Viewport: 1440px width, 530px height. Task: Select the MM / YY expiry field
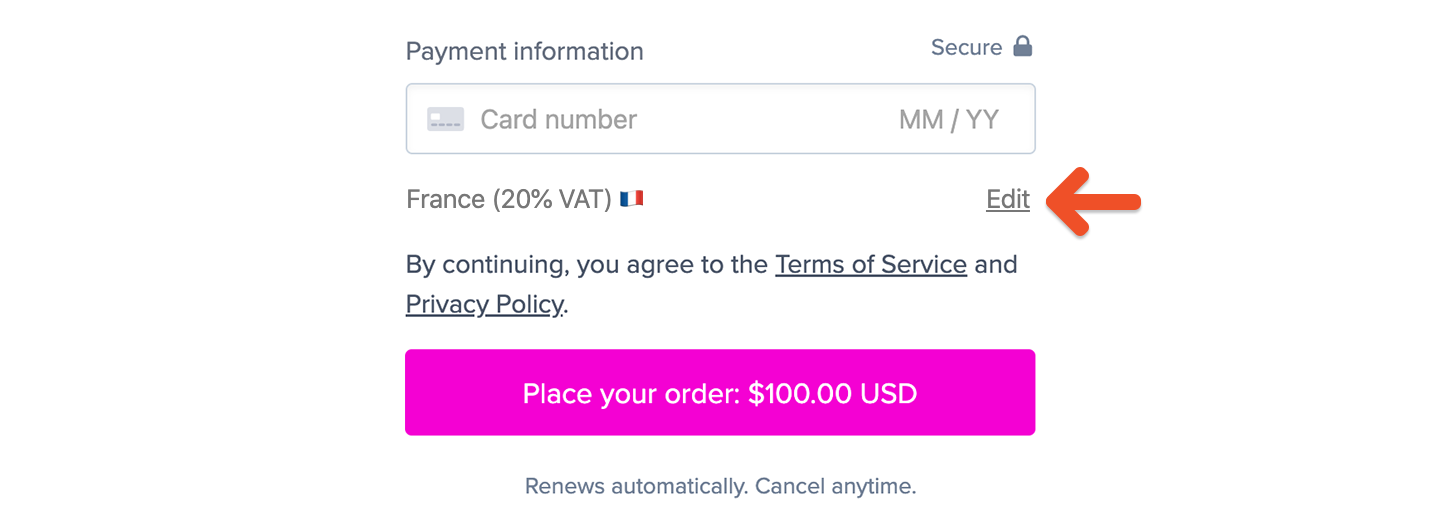click(948, 120)
